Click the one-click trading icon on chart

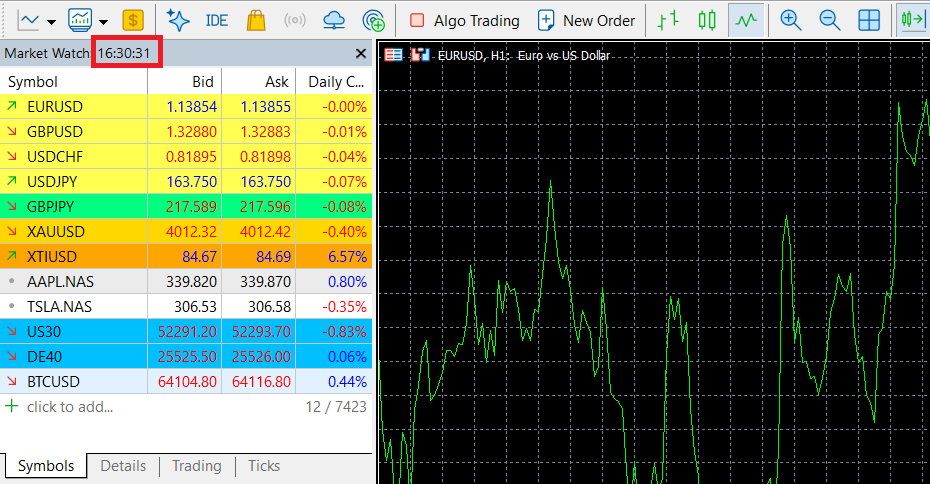420,55
